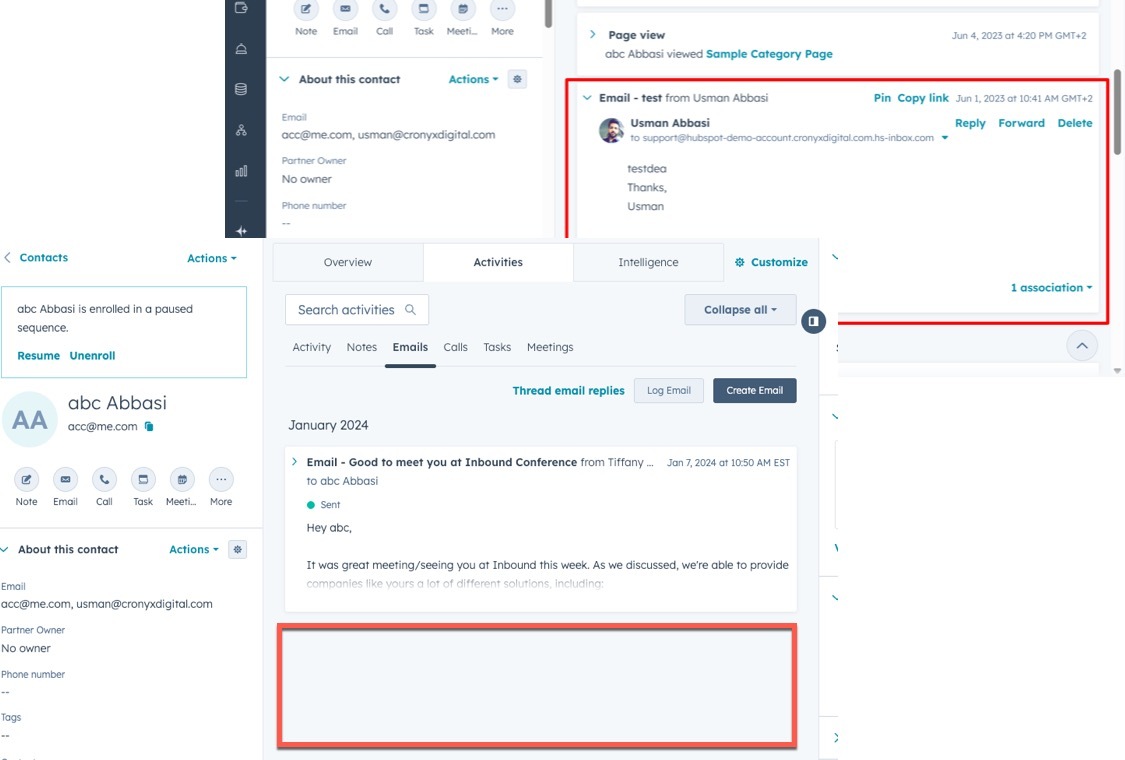
Task: Click the dark sidebar collapse icon beside Collapse all
Action: click(814, 321)
